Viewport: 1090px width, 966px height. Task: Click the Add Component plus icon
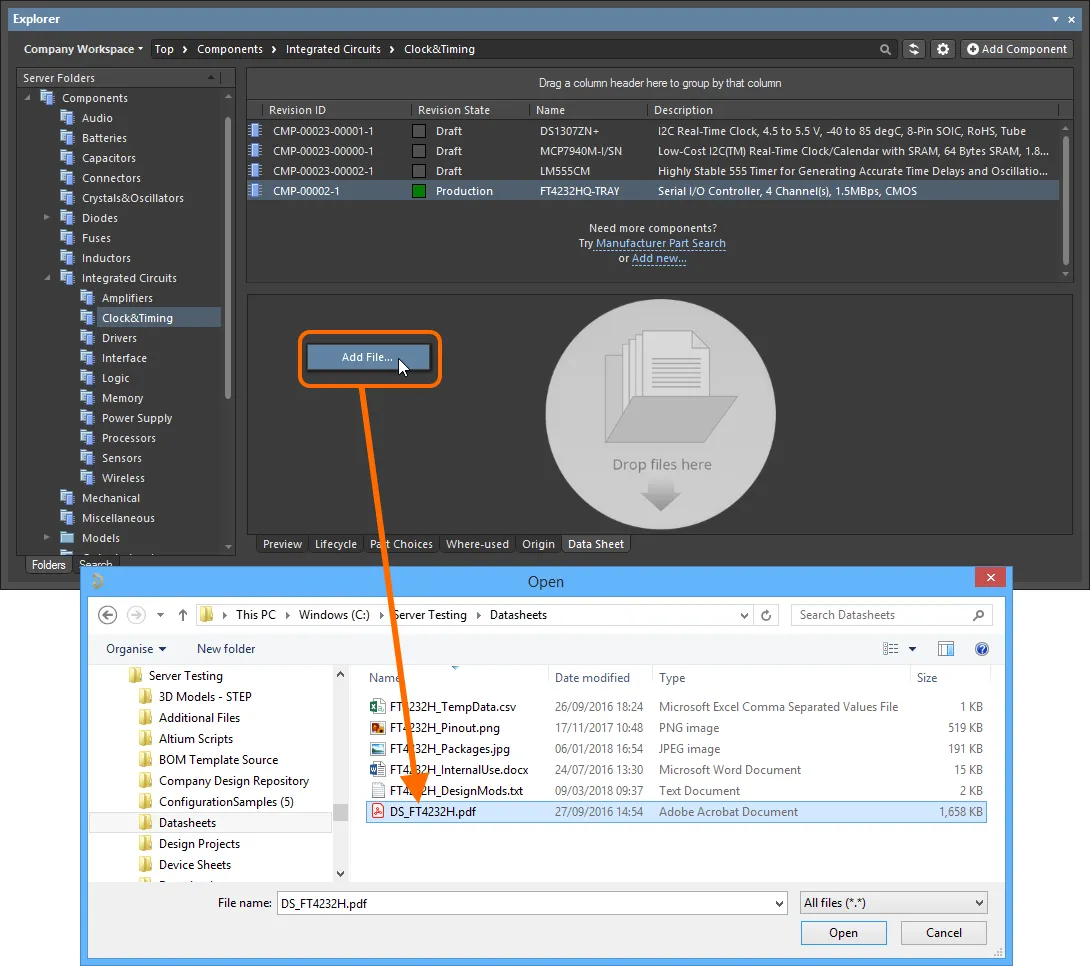[x=972, y=48]
